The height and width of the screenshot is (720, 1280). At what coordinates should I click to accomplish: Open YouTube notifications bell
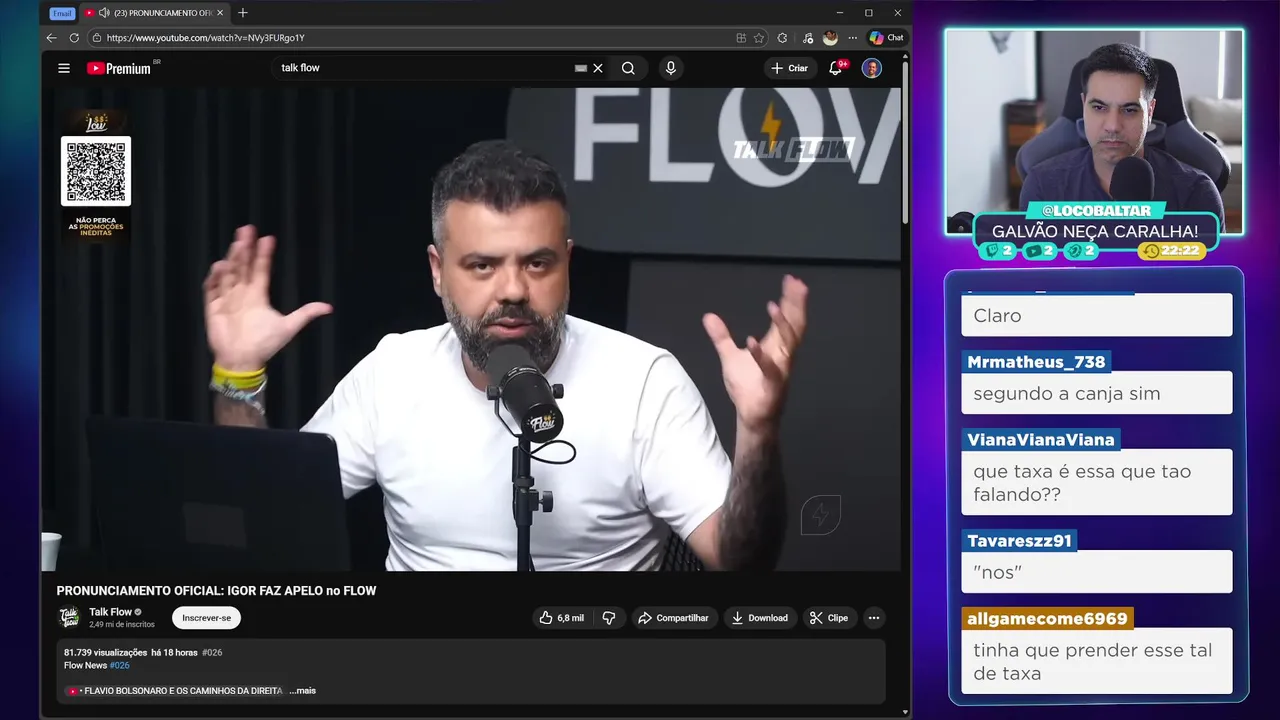(836, 68)
